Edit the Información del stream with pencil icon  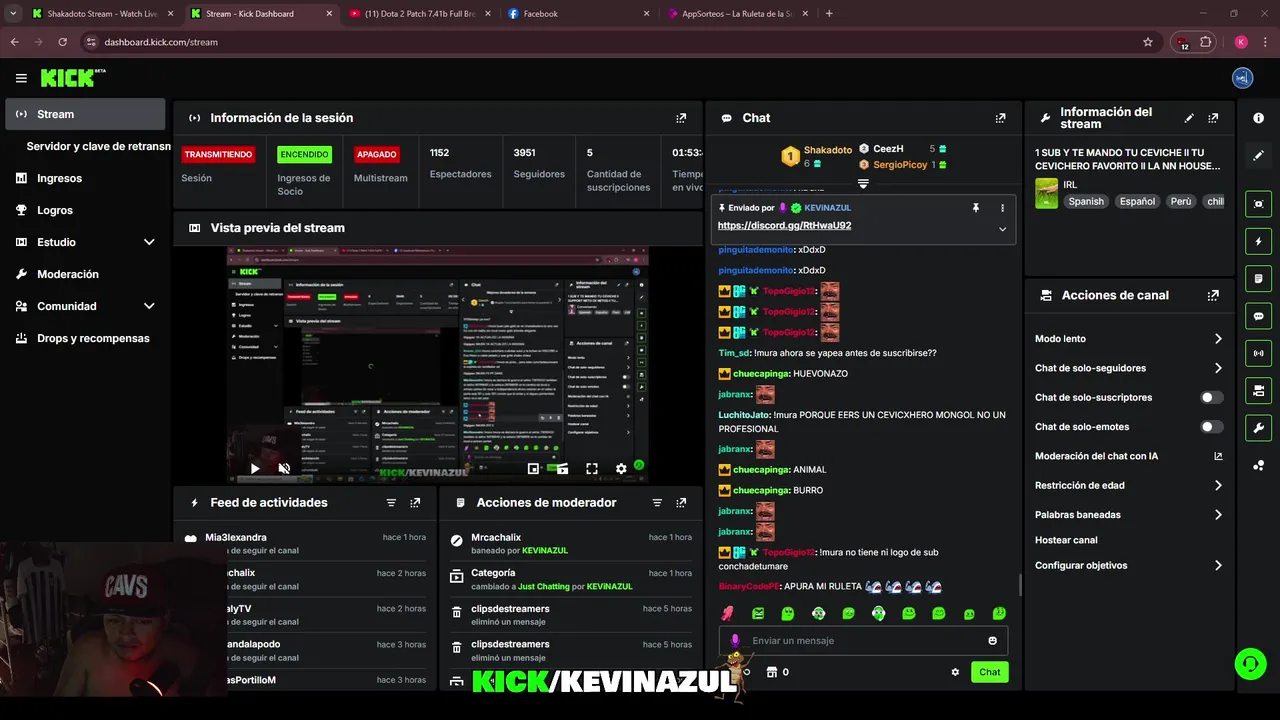point(1189,118)
